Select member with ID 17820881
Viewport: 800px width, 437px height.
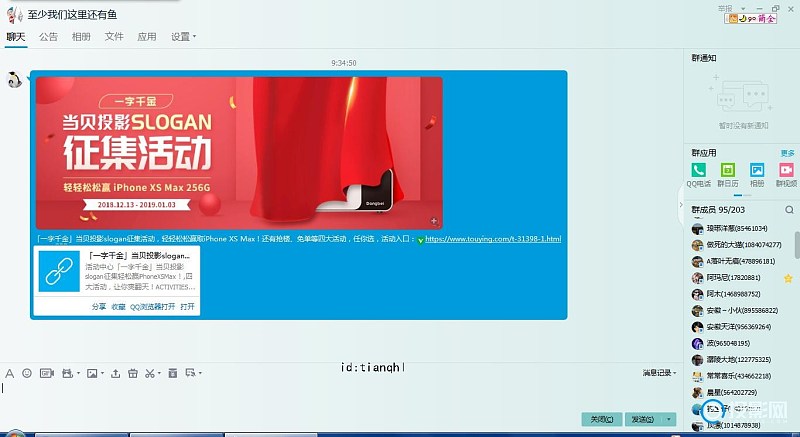pyautogui.click(x=735, y=278)
